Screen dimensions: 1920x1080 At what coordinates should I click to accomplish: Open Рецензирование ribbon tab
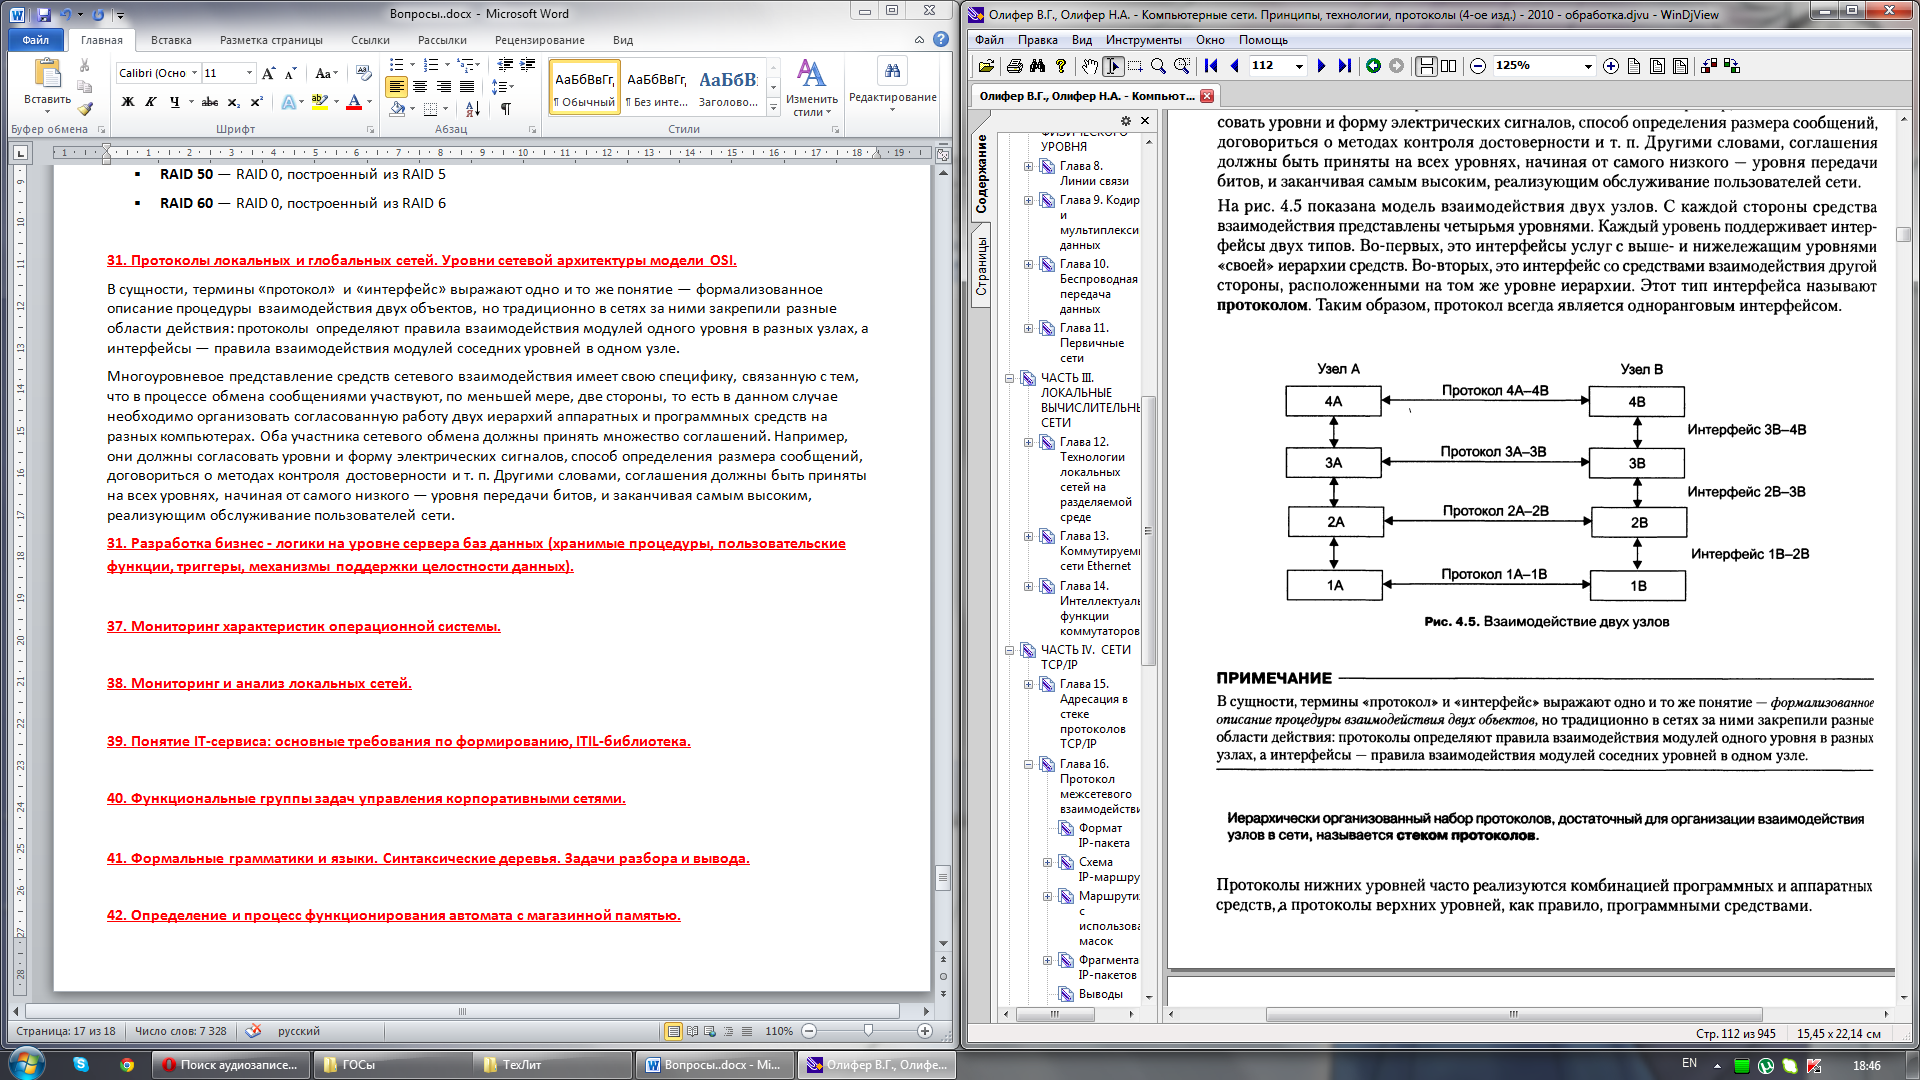[539, 40]
